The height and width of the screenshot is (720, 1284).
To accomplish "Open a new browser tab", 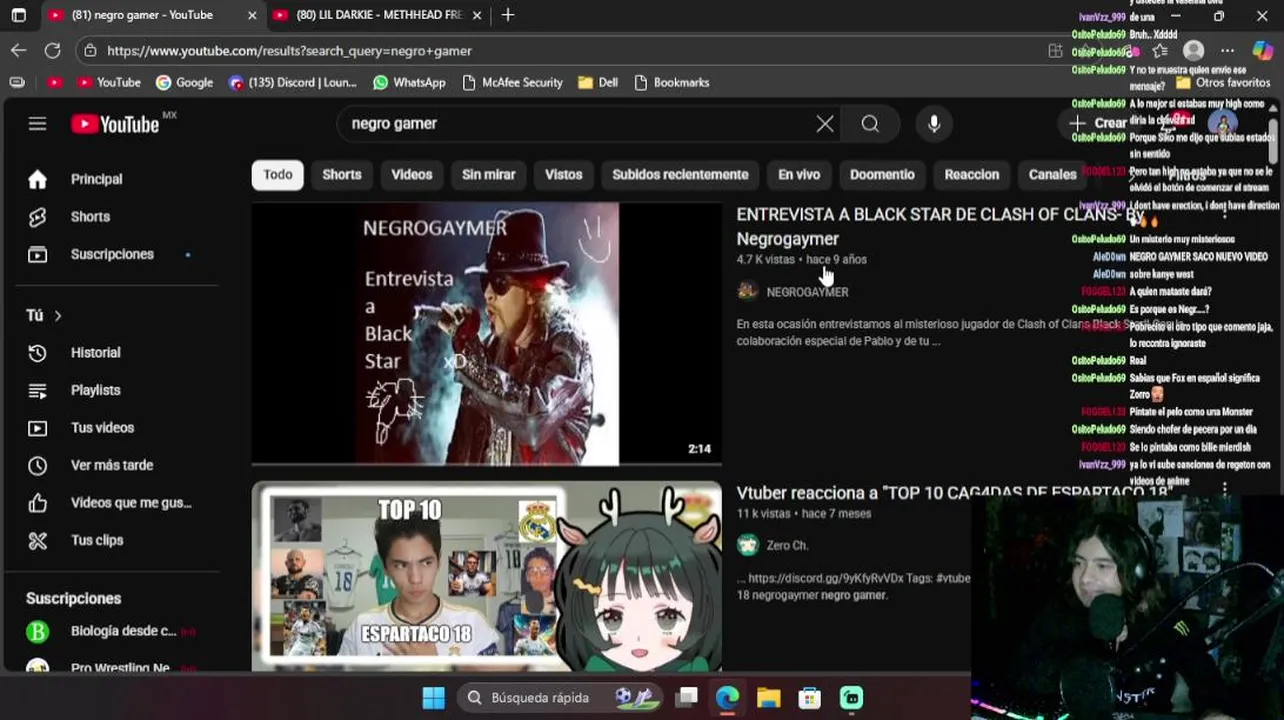I will coord(508,15).
